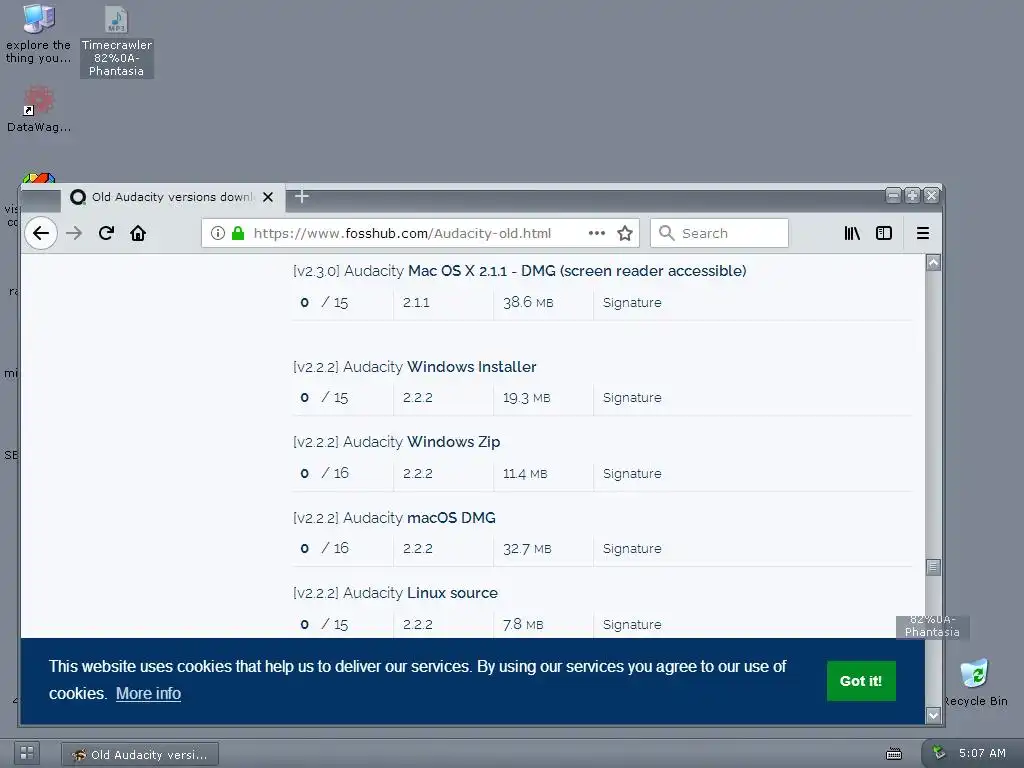The width and height of the screenshot is (1024, 768).
Task: Click the 19.3 MB size value
Action: [x=526, y=398]
